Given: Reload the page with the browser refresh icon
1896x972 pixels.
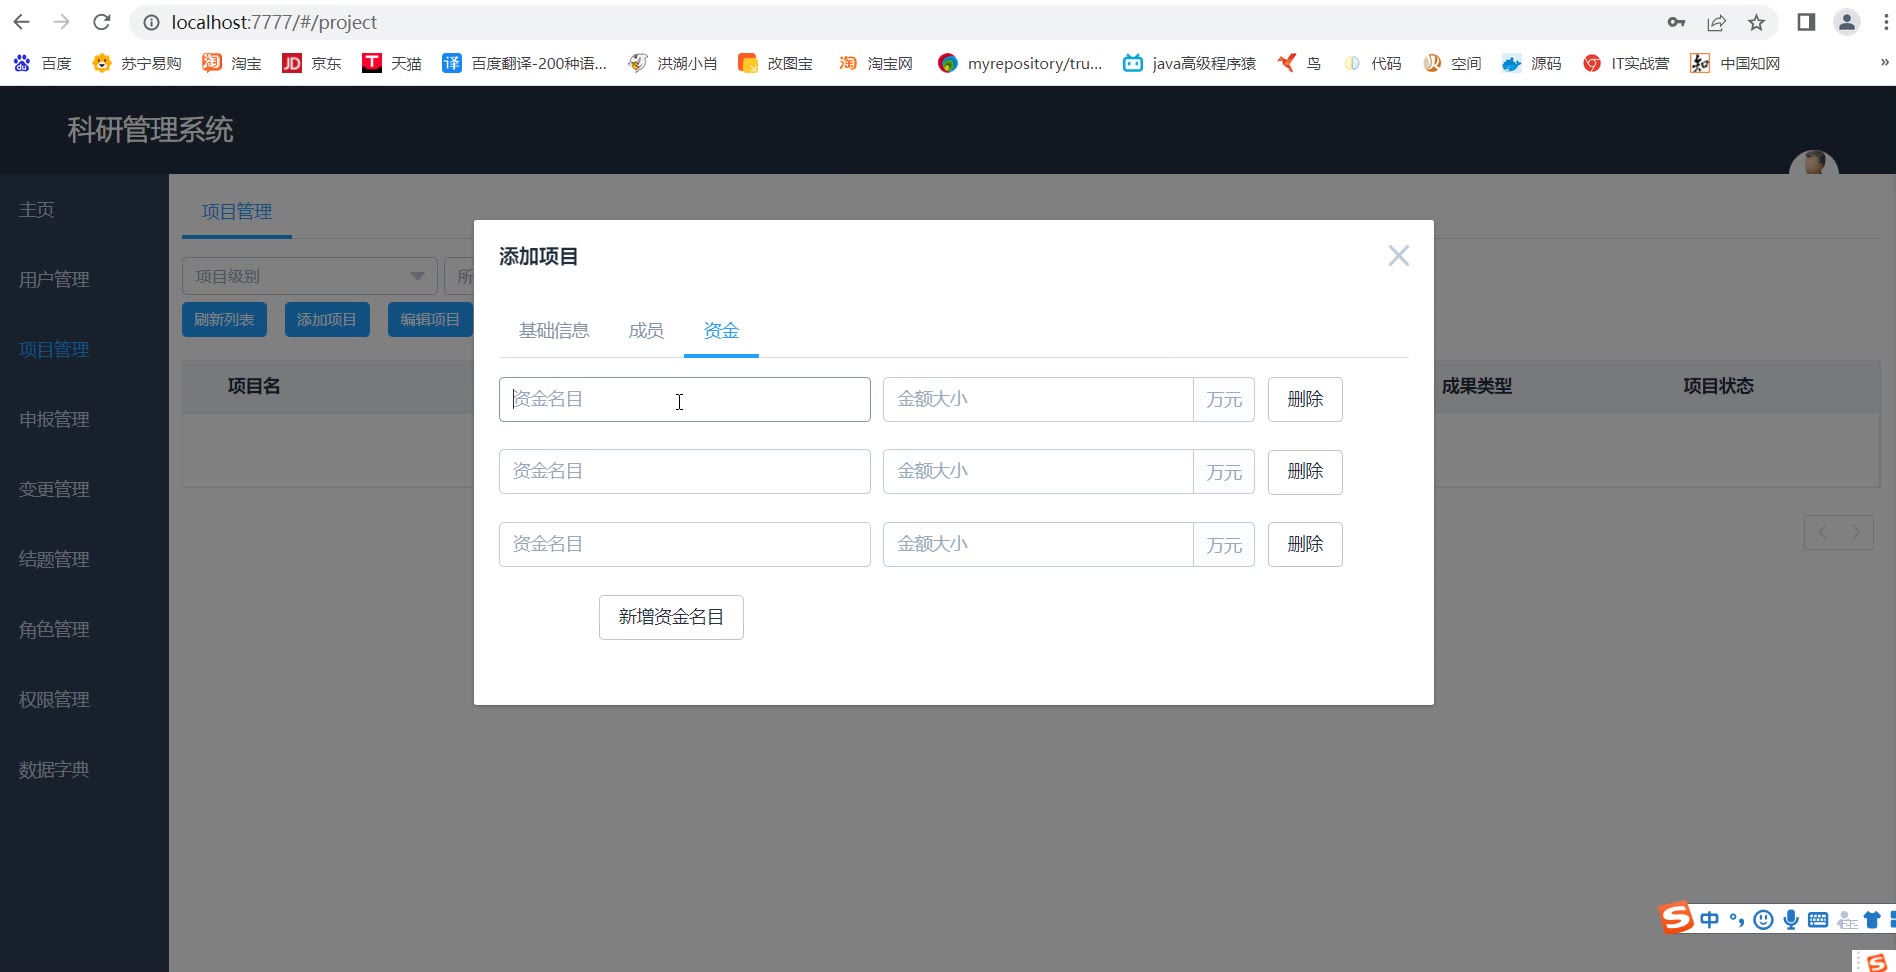Looking at the screenshot, I should click(101, 22).
